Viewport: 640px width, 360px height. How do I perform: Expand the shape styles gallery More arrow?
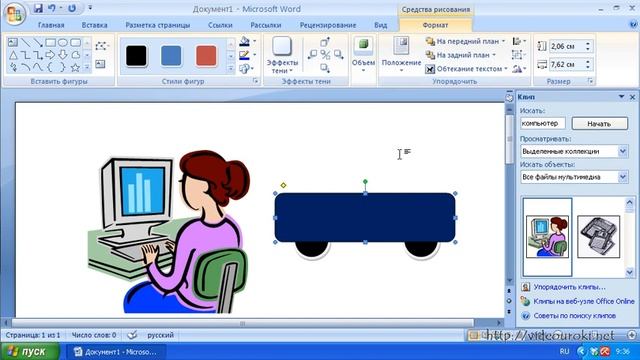pyautogui.click(x=231, y=69)
